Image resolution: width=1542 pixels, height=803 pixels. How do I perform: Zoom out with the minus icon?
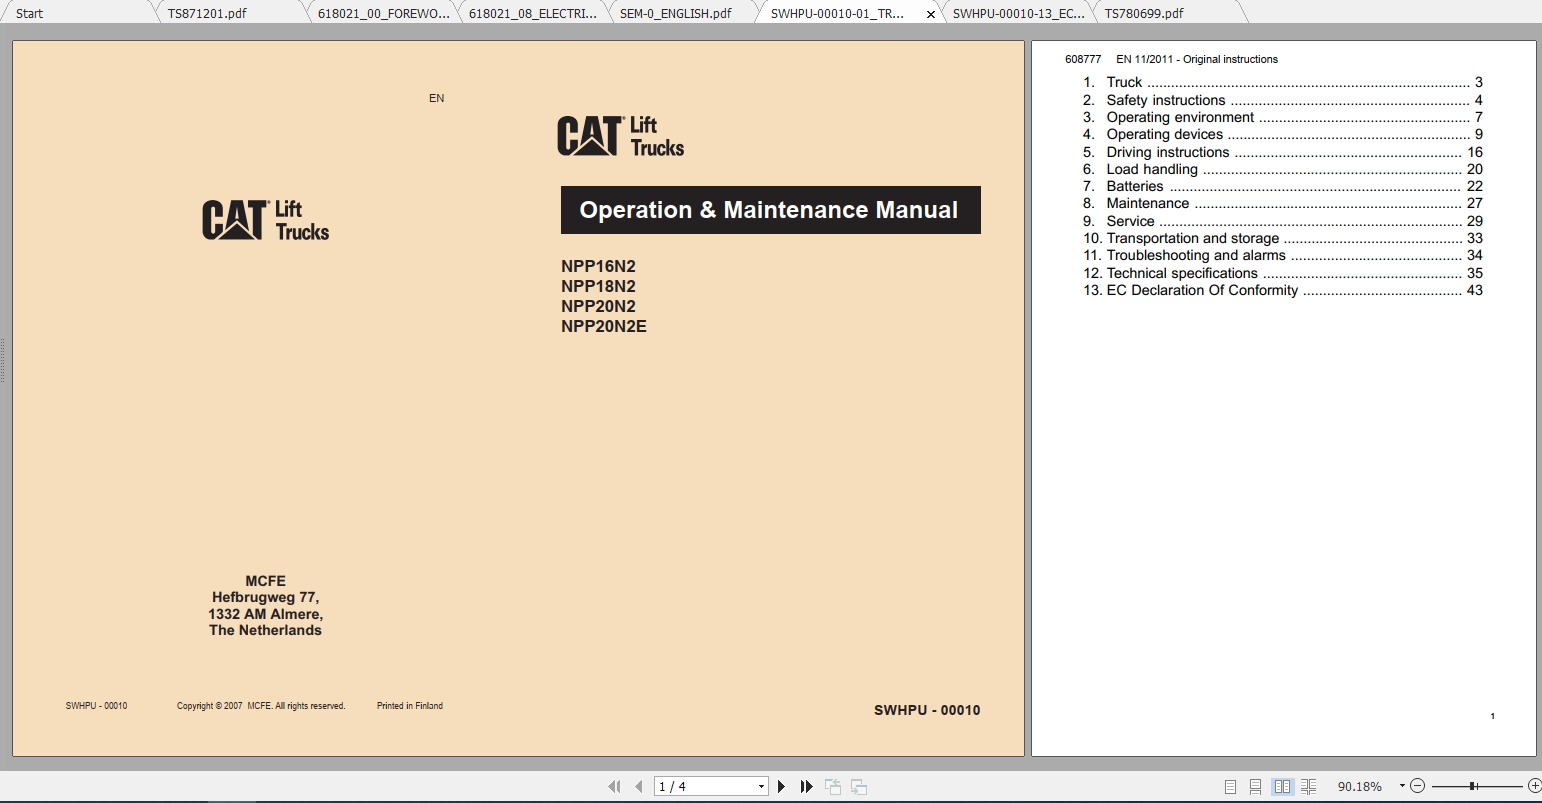coord(1418,786)
